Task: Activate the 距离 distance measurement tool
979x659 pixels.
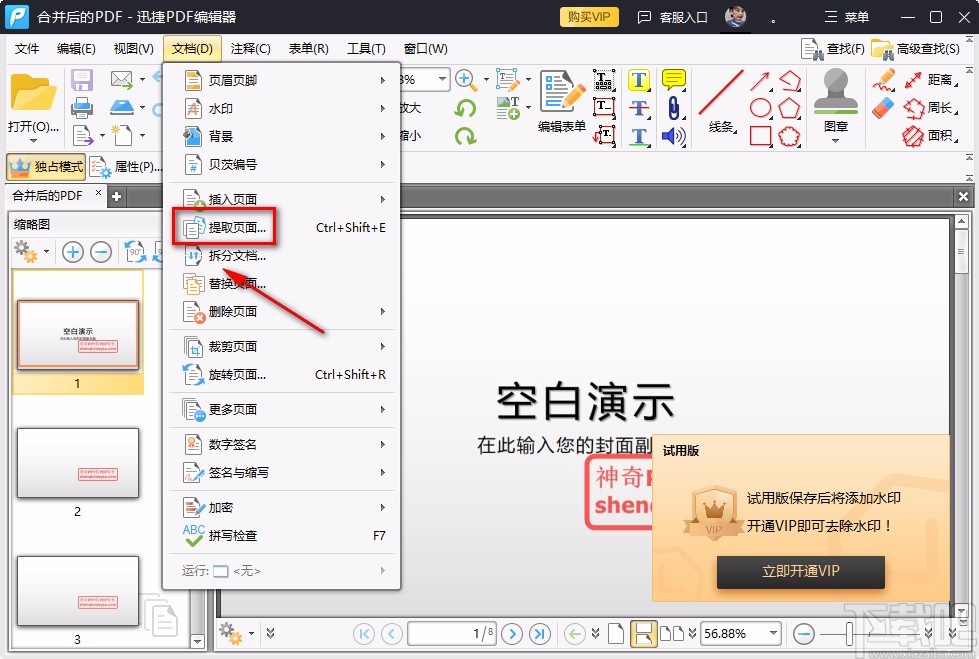Action: pyautogui.click(x=940, y=81)
